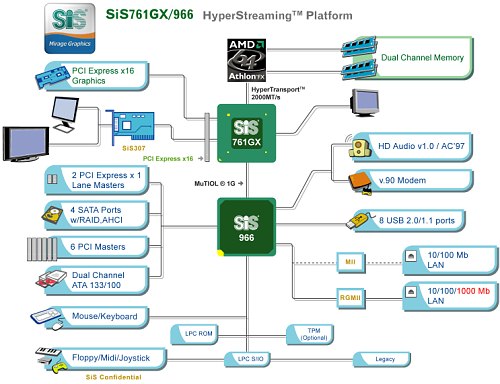Click the CRT monitor icon by 761GX
This screenshot has width=500, height=384.
click(364, 103)
